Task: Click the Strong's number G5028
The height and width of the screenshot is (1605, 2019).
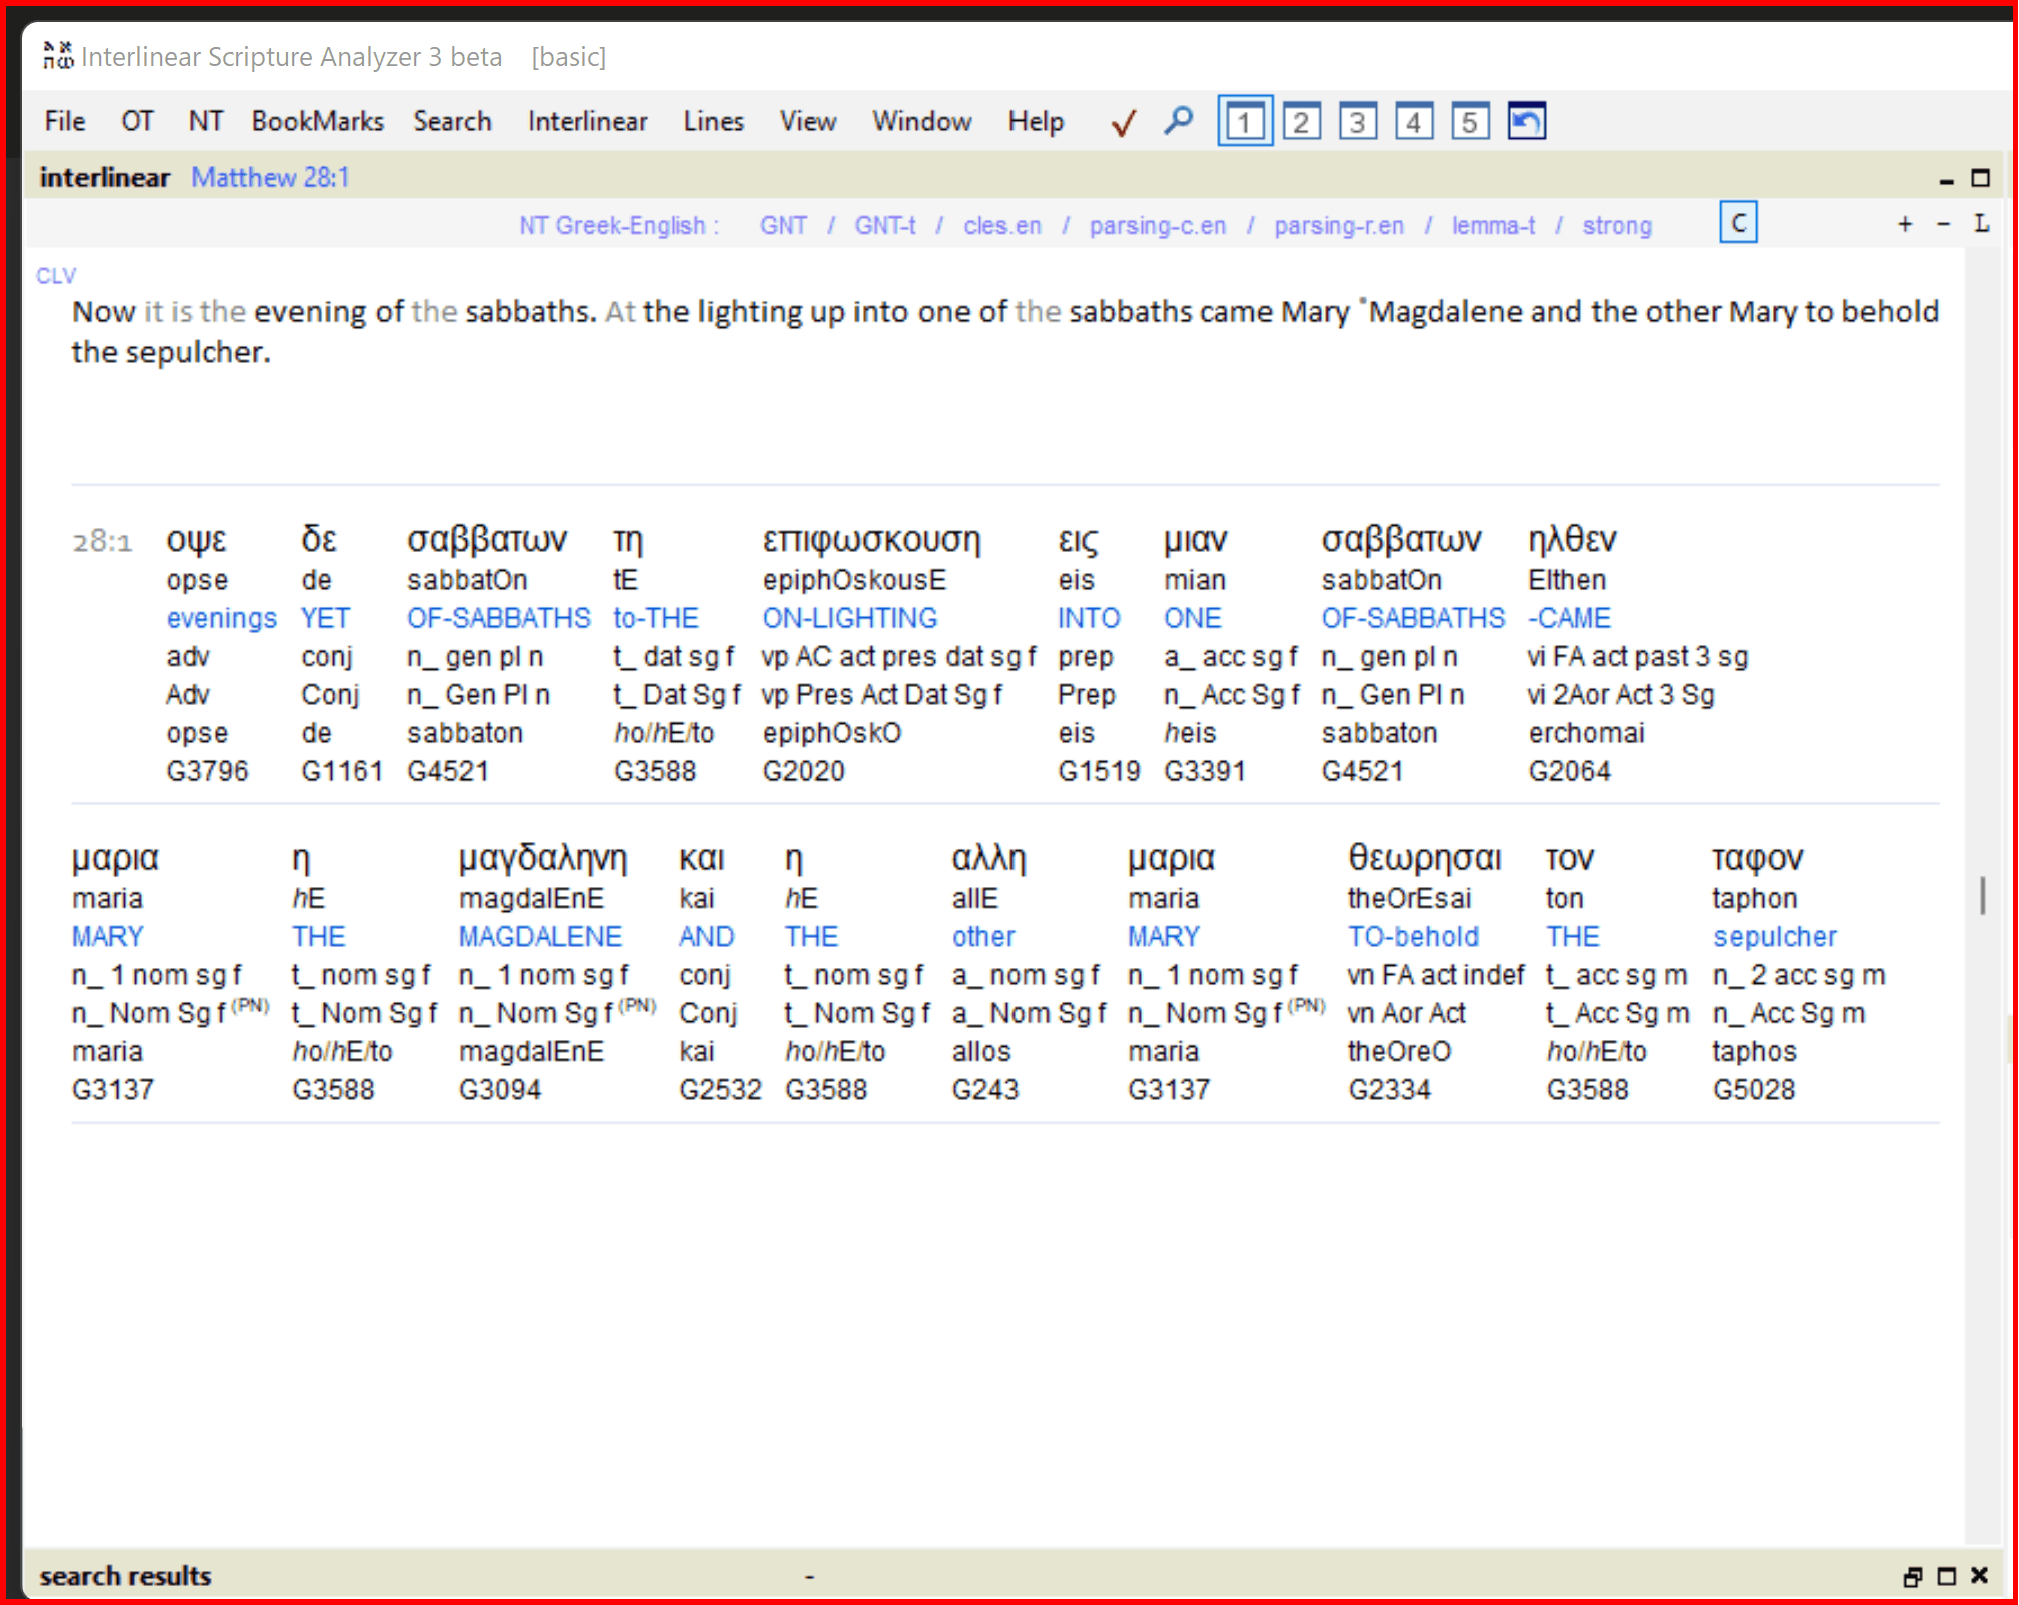Action: [x=1753, y=1089]
